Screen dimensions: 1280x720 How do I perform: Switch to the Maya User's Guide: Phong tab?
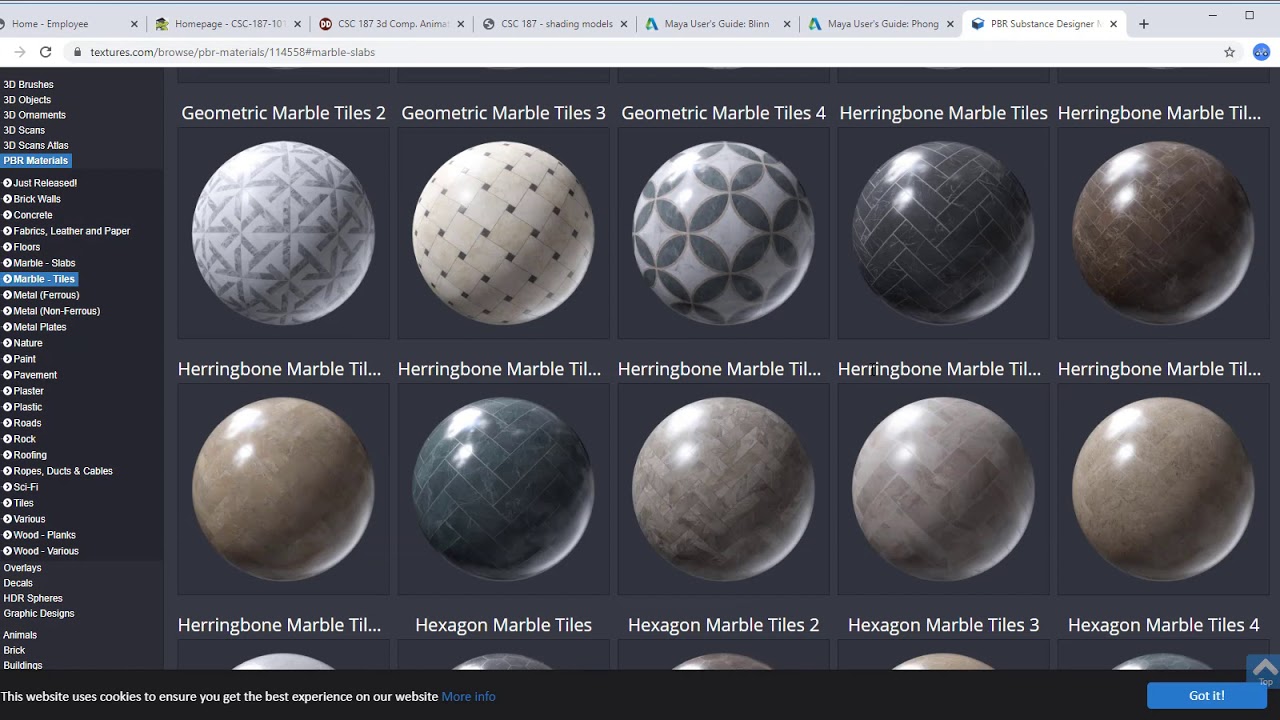880,24
